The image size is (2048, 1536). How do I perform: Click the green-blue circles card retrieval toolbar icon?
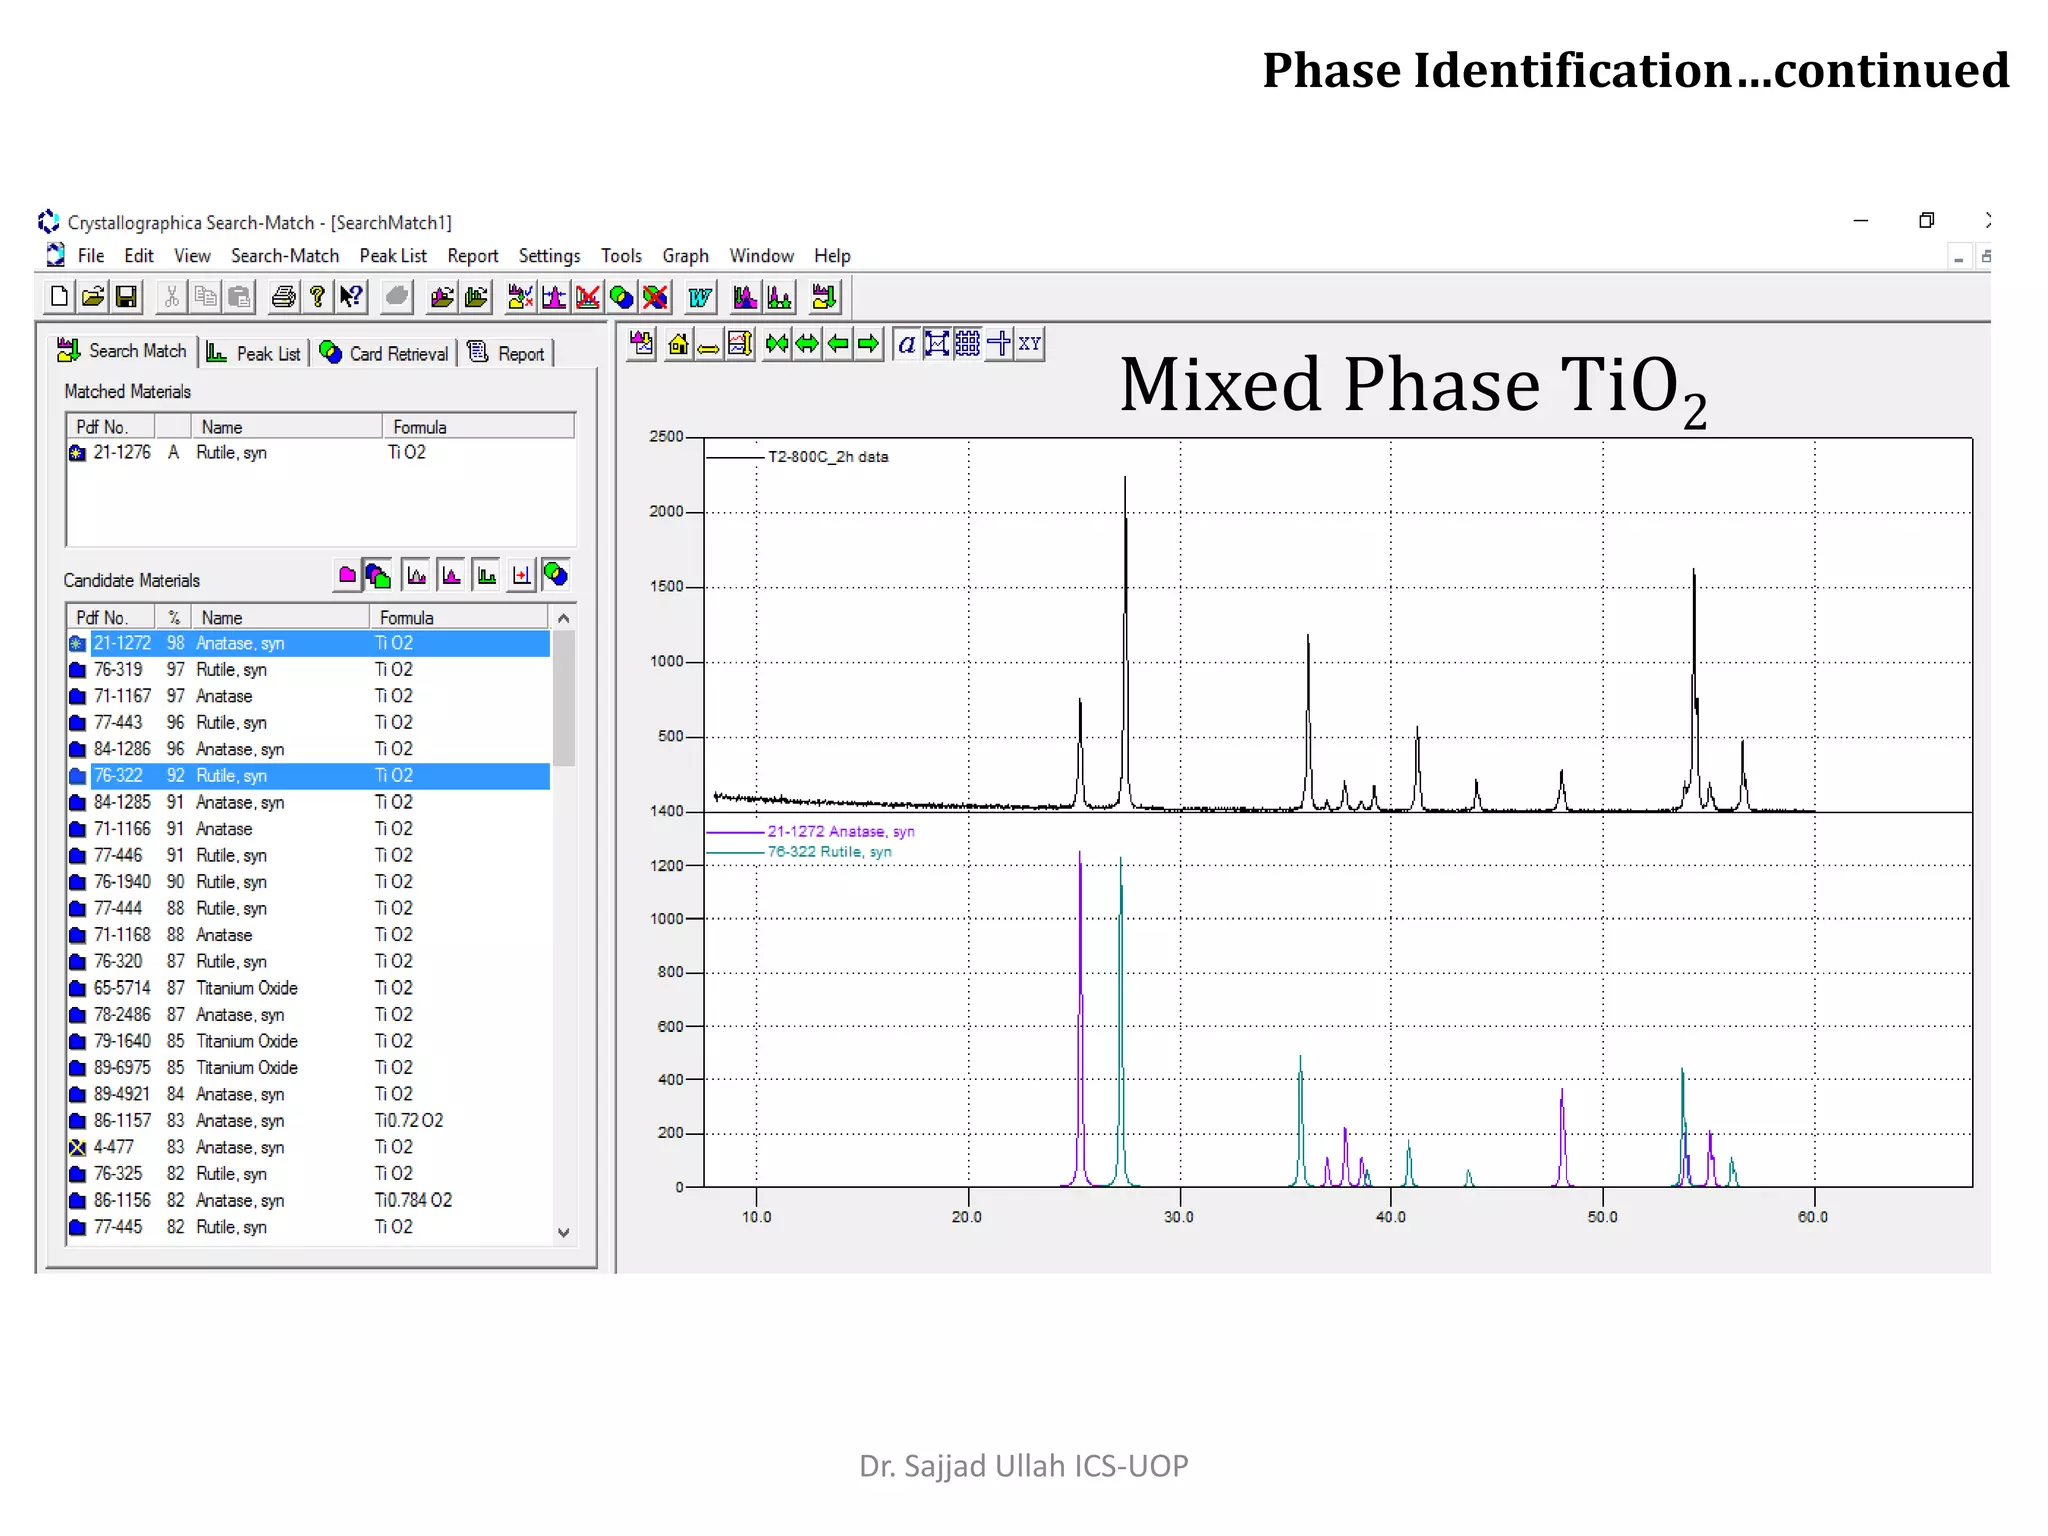[622, 297]
